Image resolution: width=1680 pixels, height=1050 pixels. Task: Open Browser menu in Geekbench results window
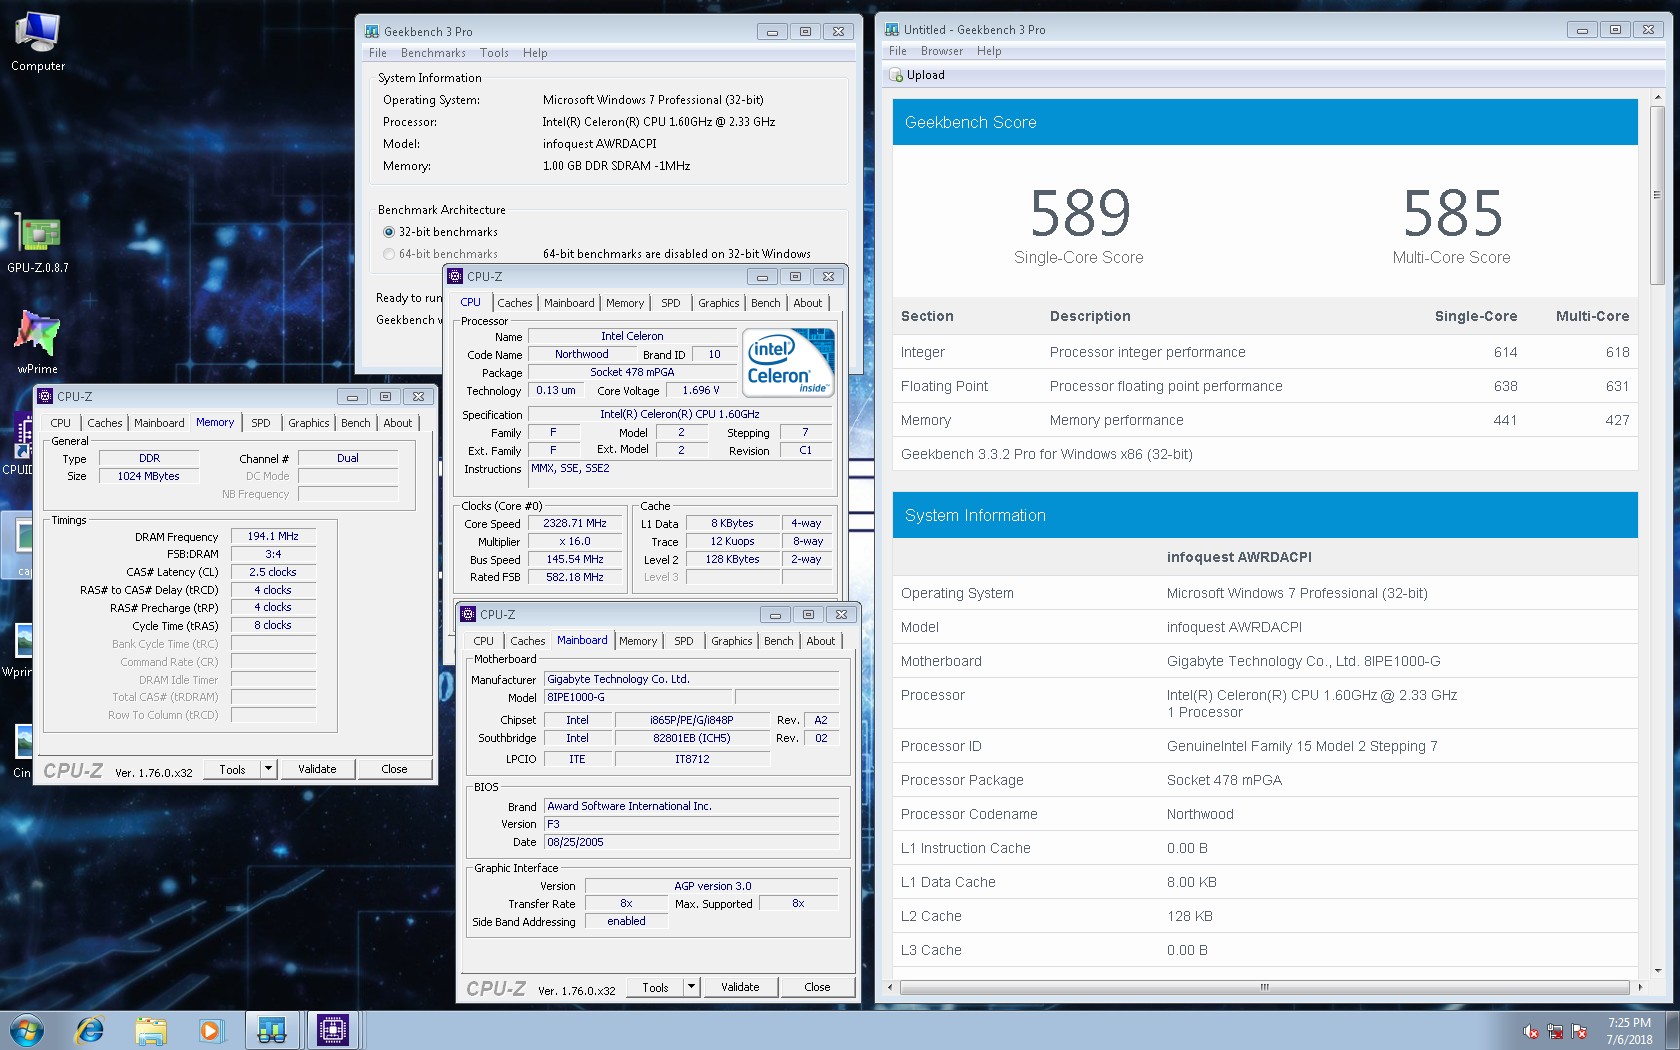[942, 51]
